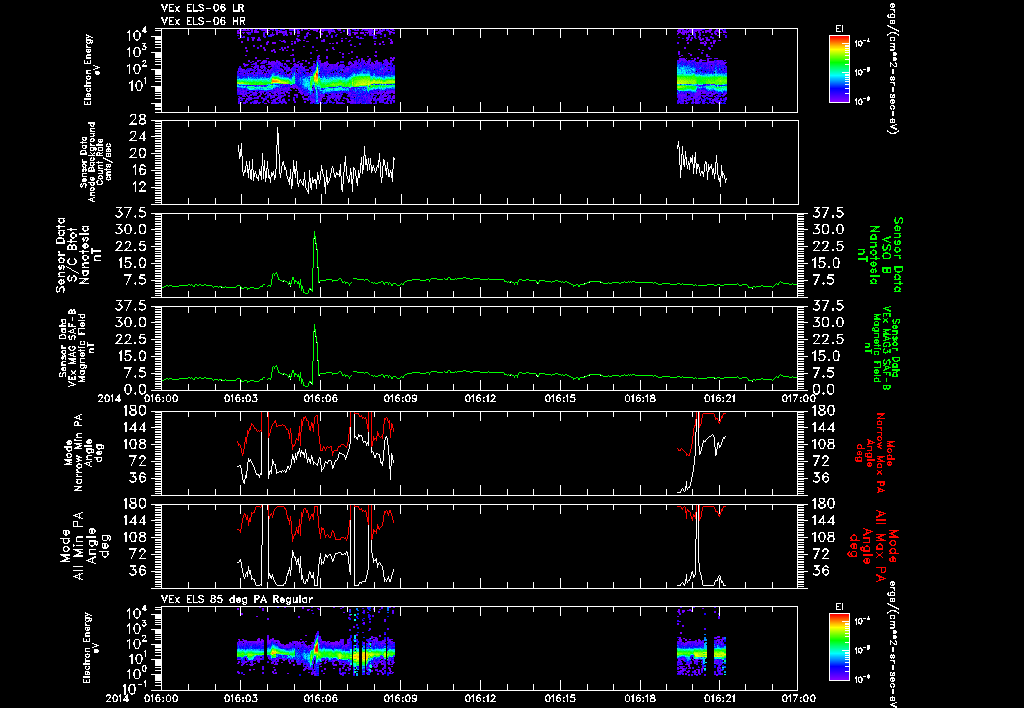Click '016:06' under the 85 deg PA spectrogram

321,698
